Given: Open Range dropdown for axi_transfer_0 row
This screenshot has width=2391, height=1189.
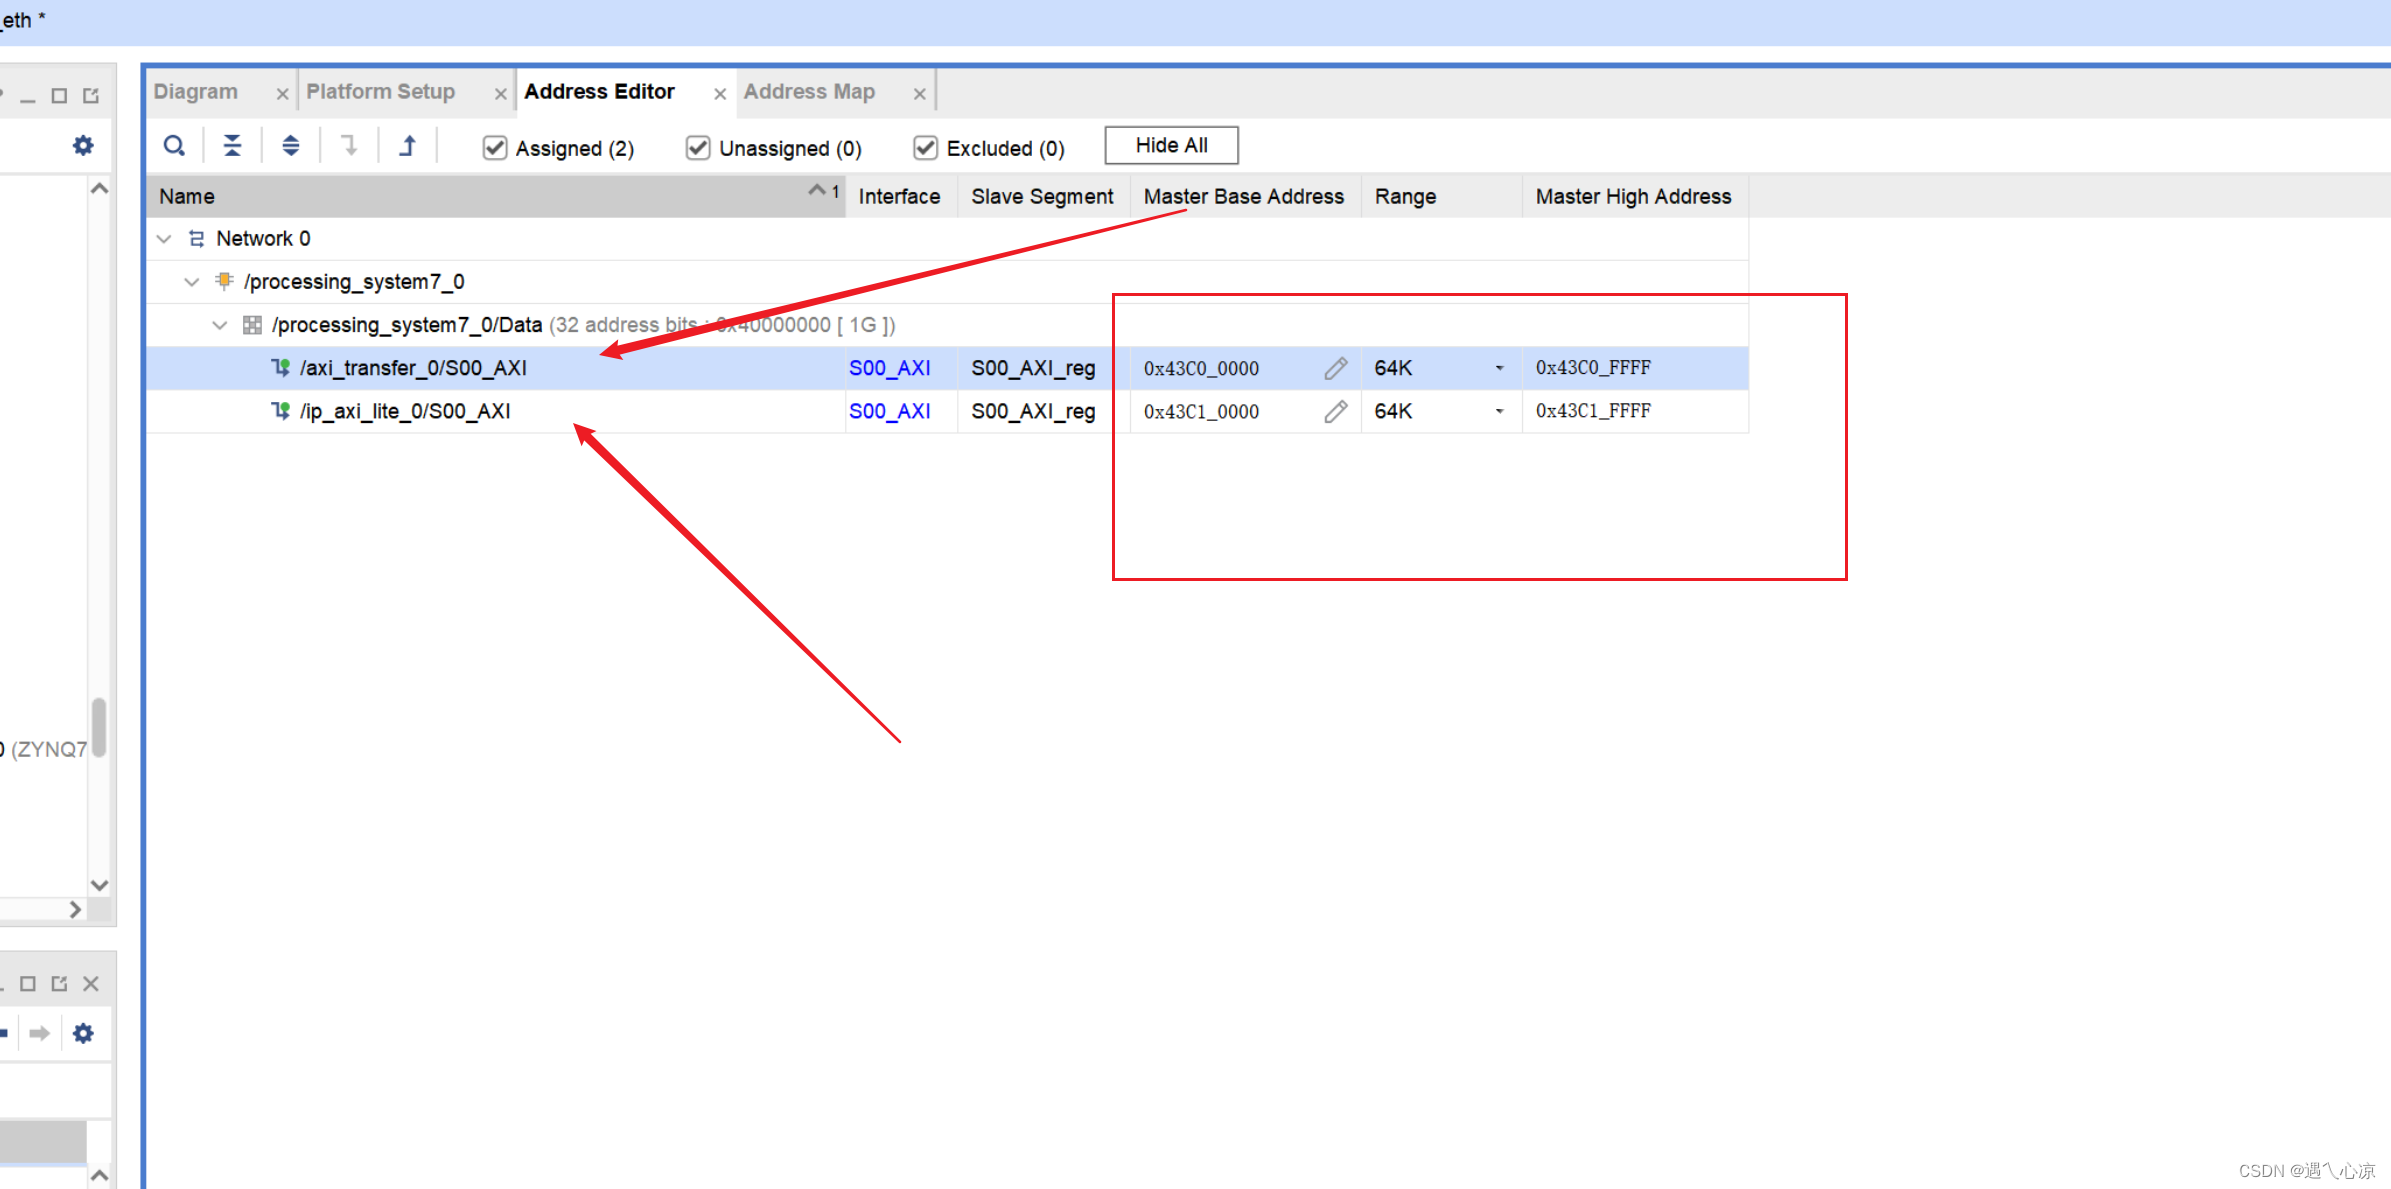Looking at the screenshot, I should tap(1499, 368).
